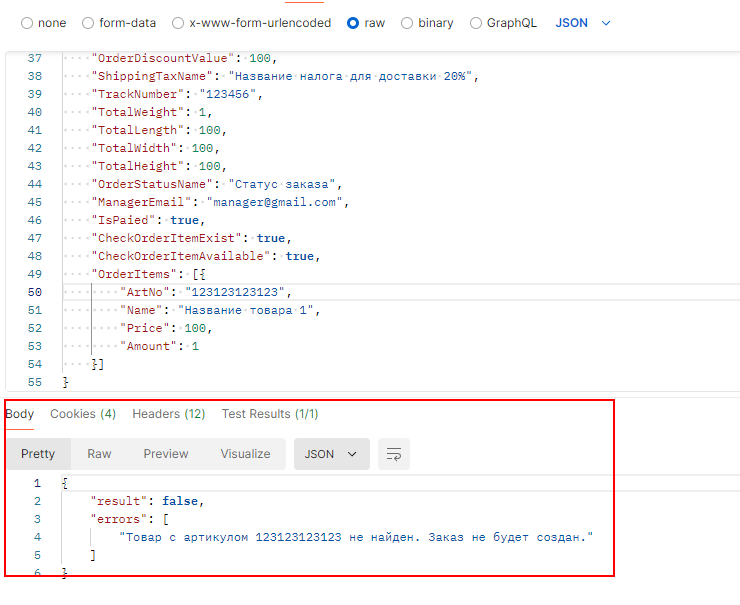The image size is (740, 605).
Task: Show the response Preview view
Action: pyautogui.click(x=165, y=454)
